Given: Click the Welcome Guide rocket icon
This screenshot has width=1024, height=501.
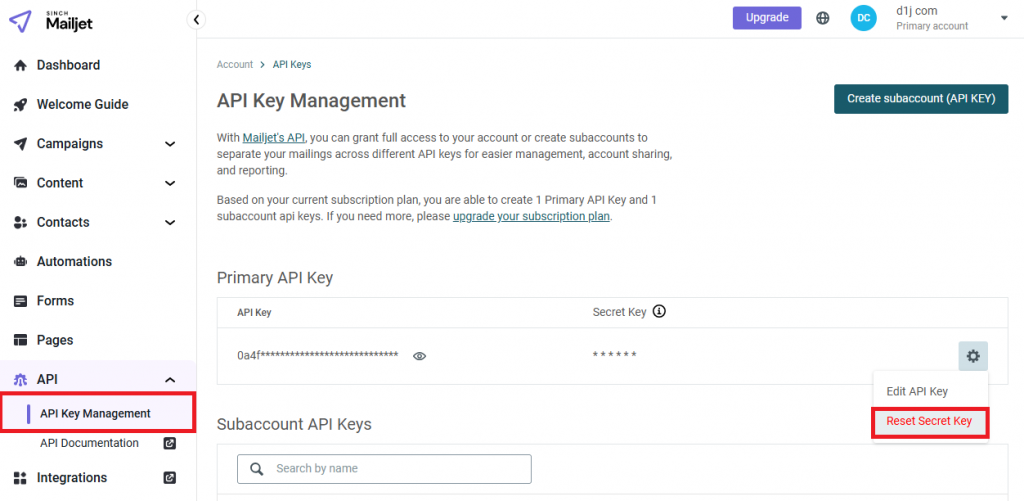Looking at the screenshot, I should (20, 105).
